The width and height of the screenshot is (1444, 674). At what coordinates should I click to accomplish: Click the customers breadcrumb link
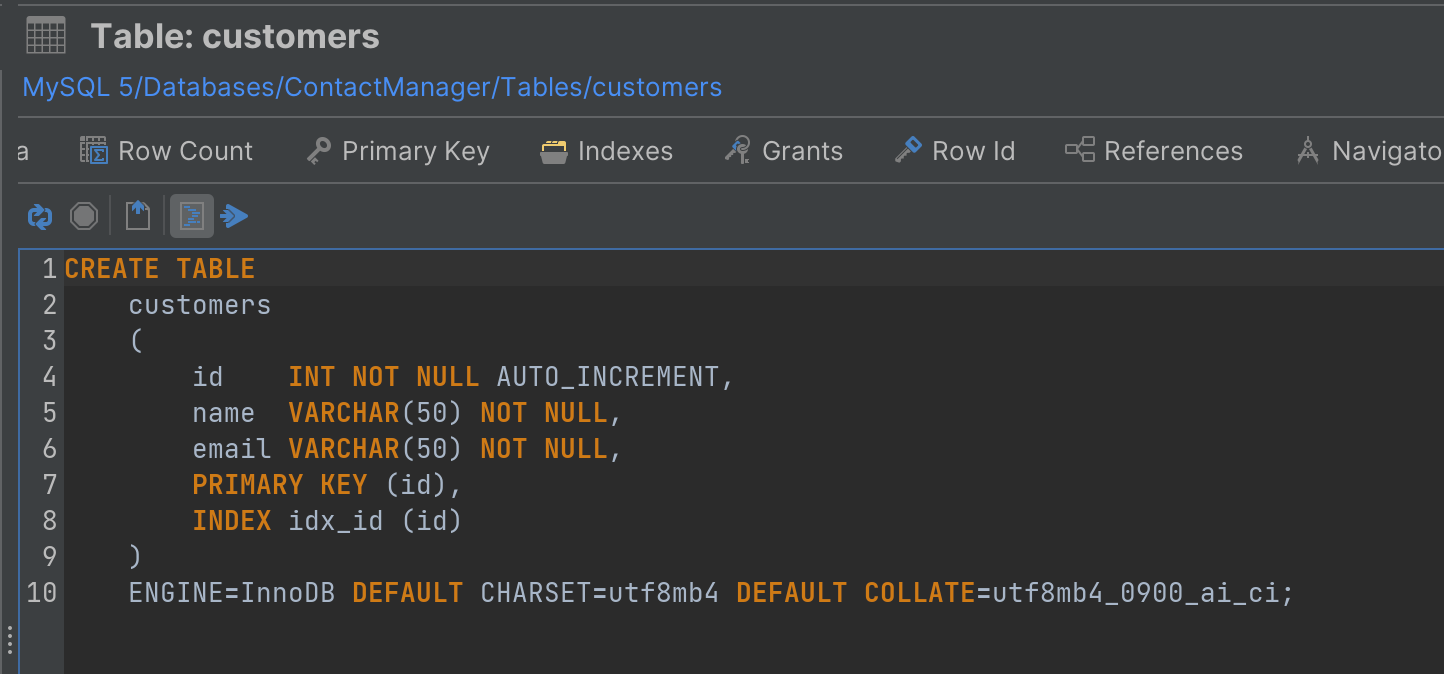[656, 87]
